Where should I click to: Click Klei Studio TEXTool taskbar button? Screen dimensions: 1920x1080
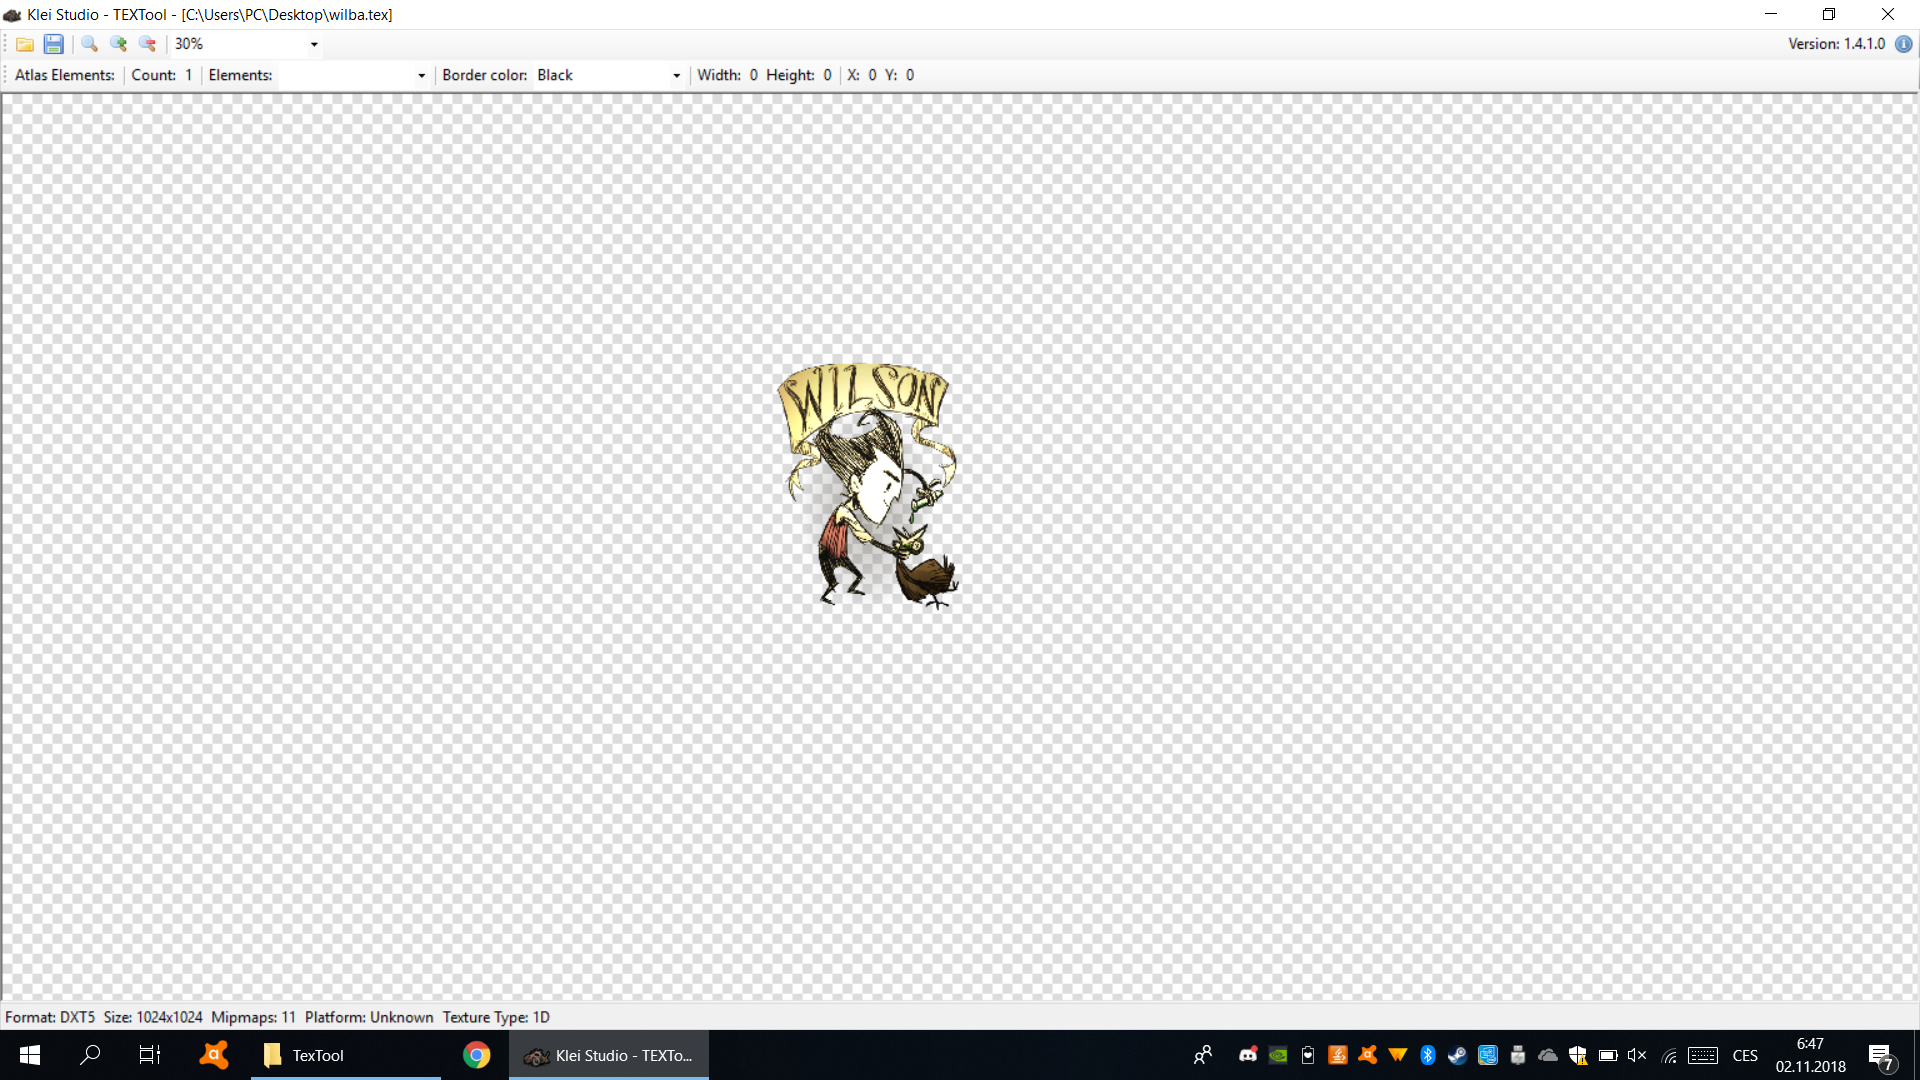pos(609,1055)
